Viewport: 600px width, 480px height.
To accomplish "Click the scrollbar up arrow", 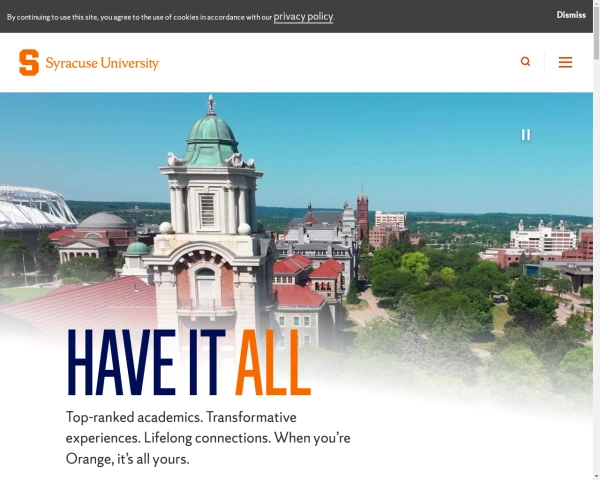I will pyautogui.click(x=596, y=3).
